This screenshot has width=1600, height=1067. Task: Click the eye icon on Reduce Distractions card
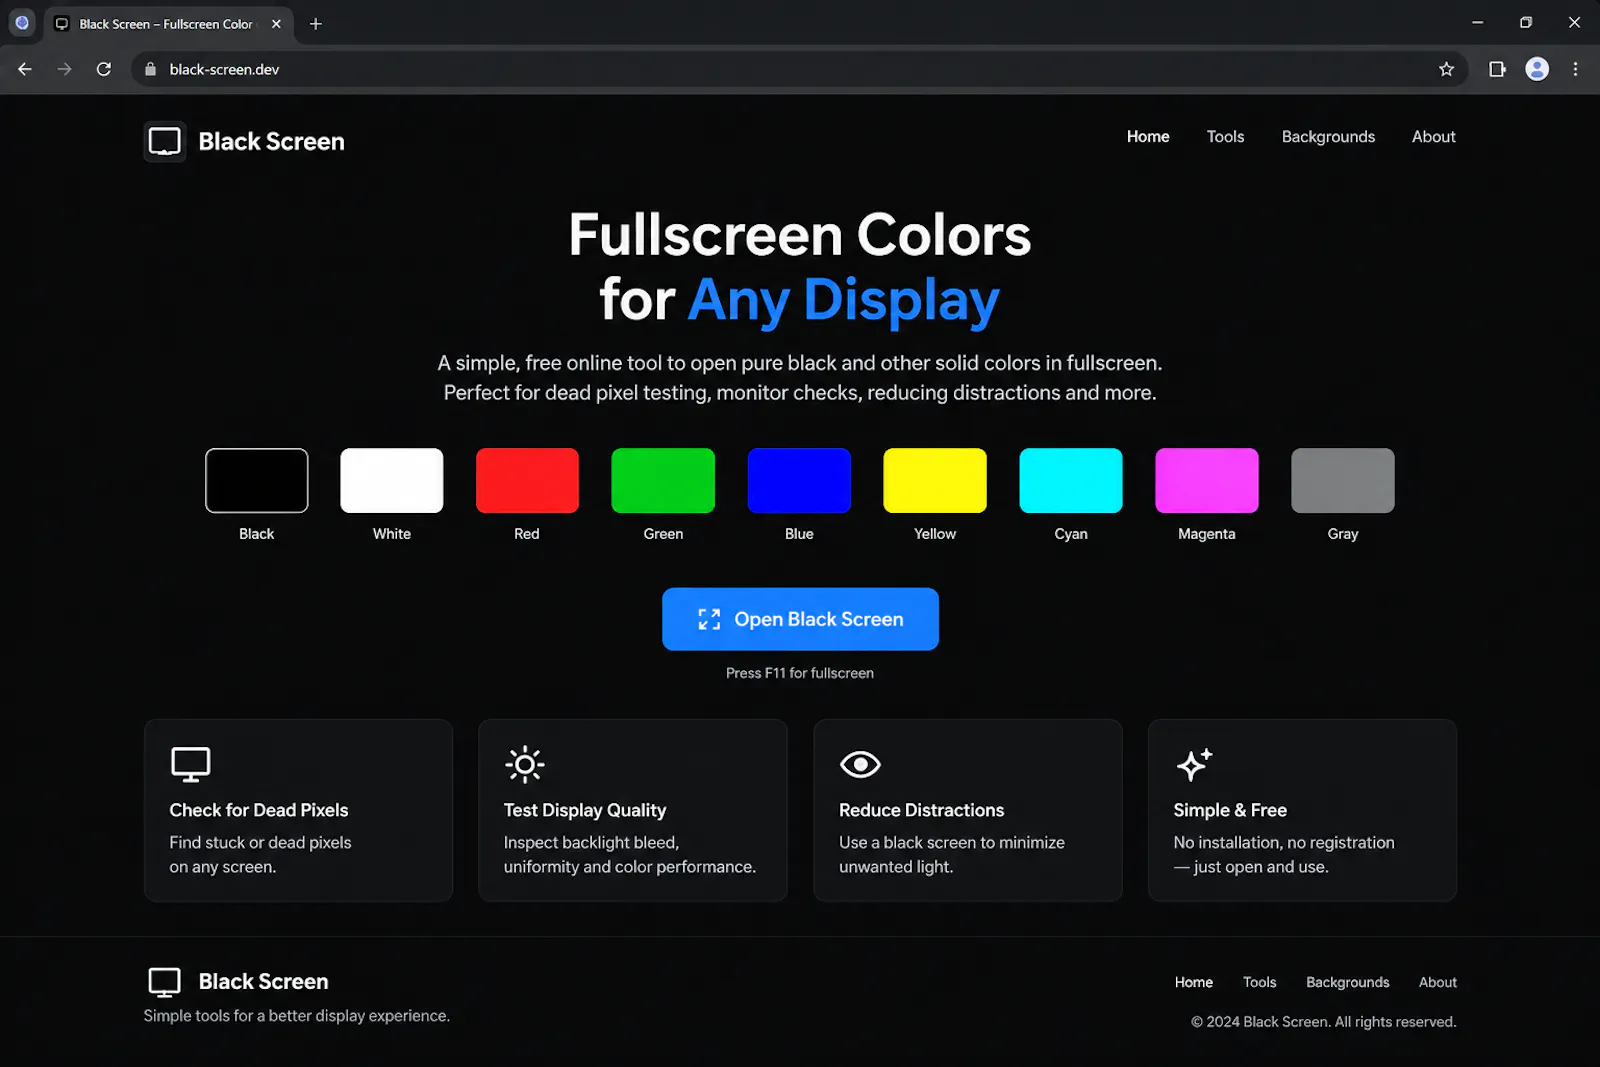pyautogui.click(x=860, y=764)
